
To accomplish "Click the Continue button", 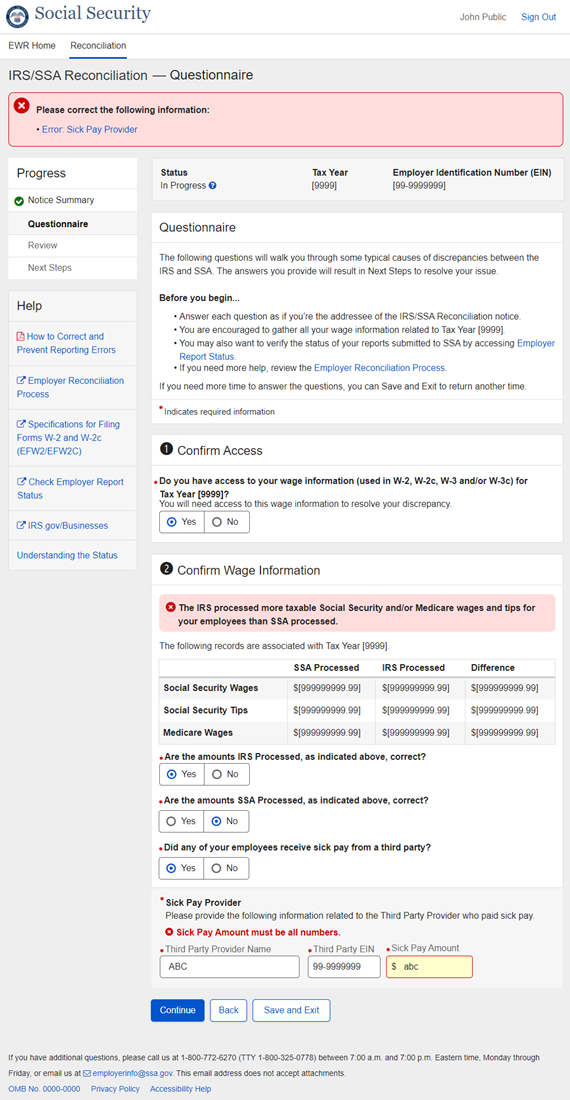I will (177, 1010).
